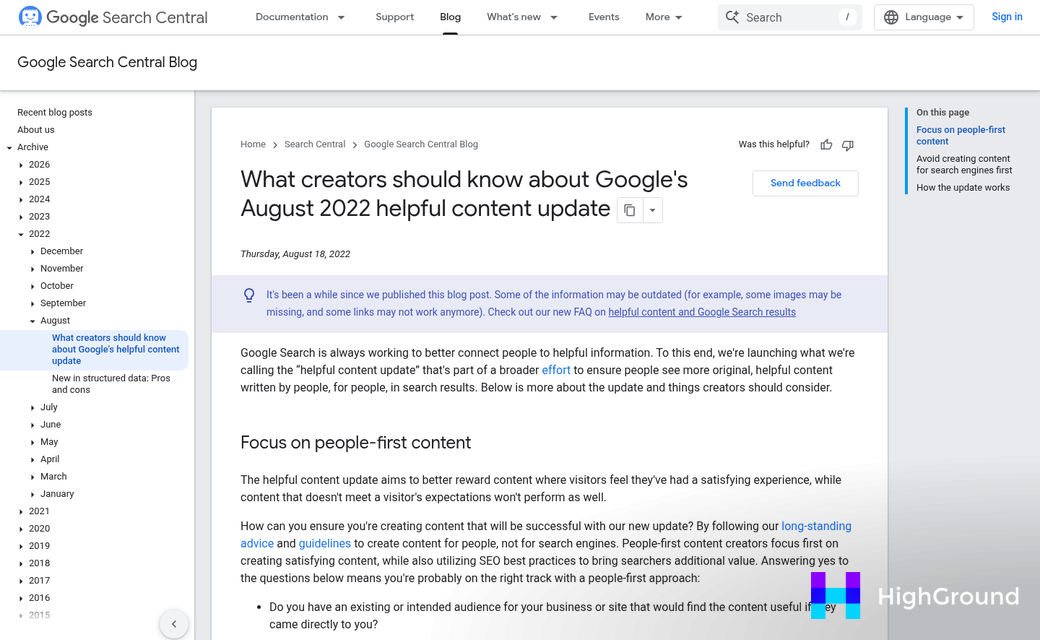
Task: Open the dropdown arrow next to the copy icon
Action: point(653,210)
